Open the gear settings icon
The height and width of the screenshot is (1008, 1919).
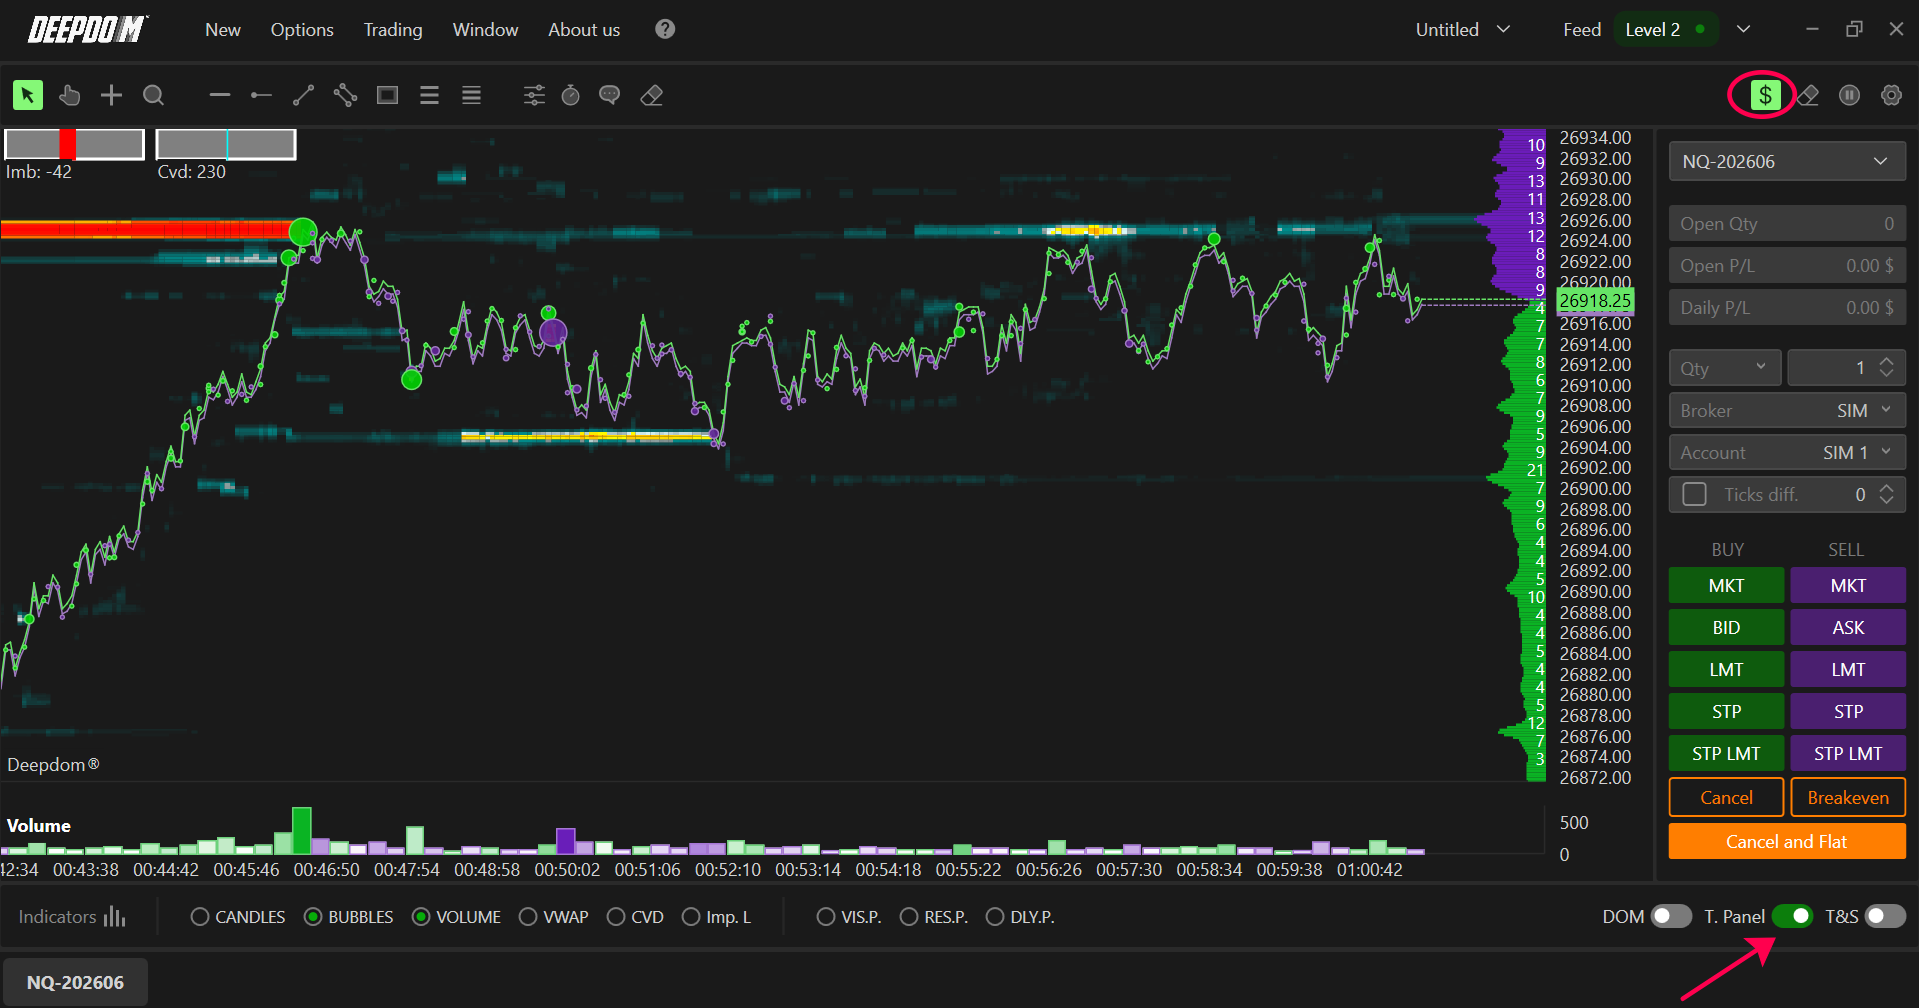(1891, 95)
